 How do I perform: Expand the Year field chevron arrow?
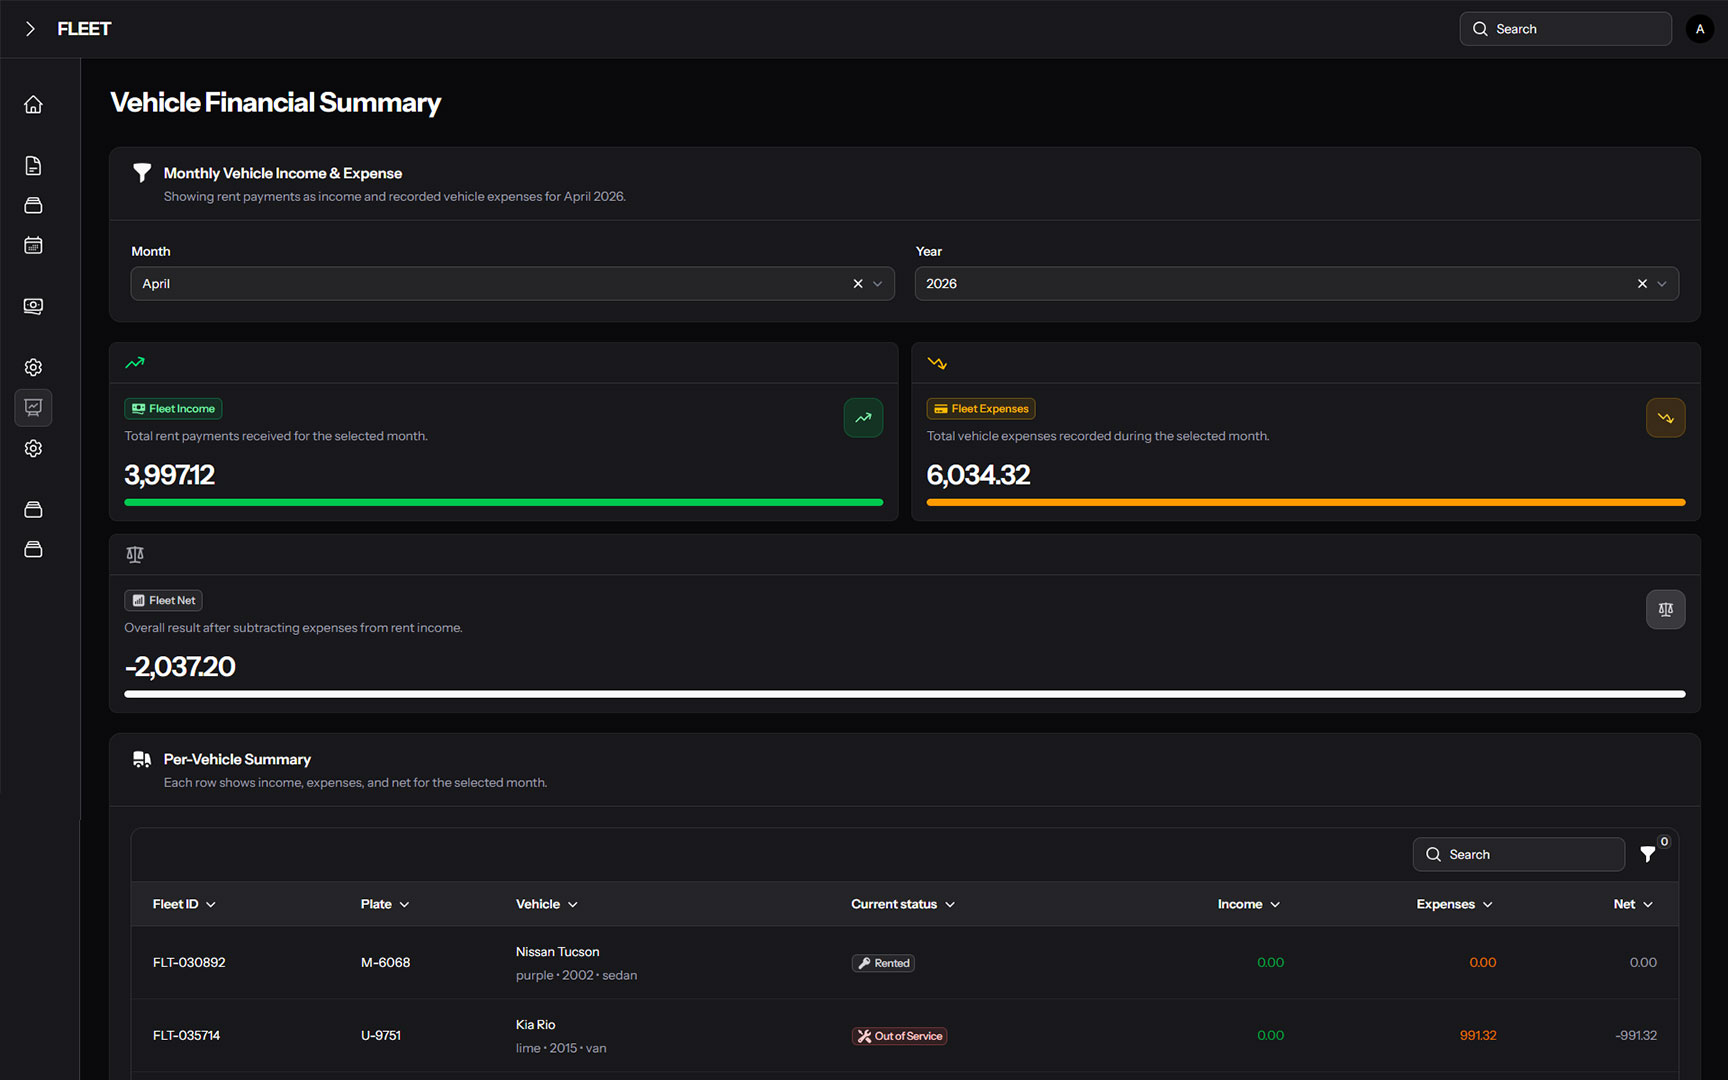pos(1662,284)
